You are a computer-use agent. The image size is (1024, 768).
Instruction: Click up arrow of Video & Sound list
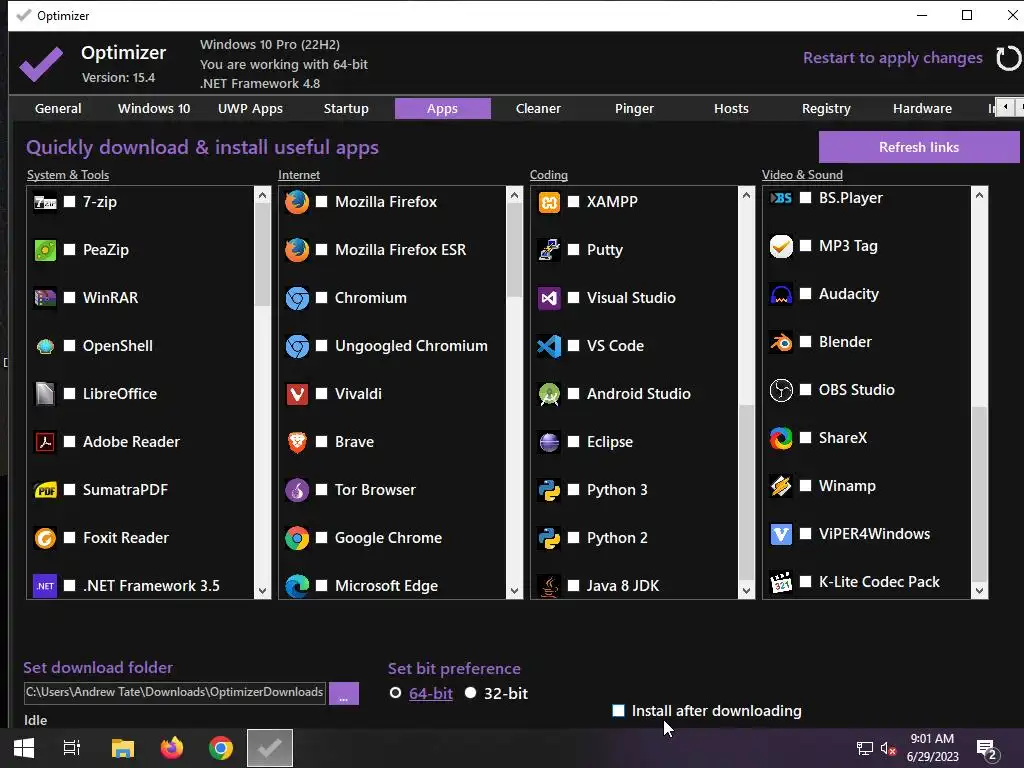pos(979,195)
